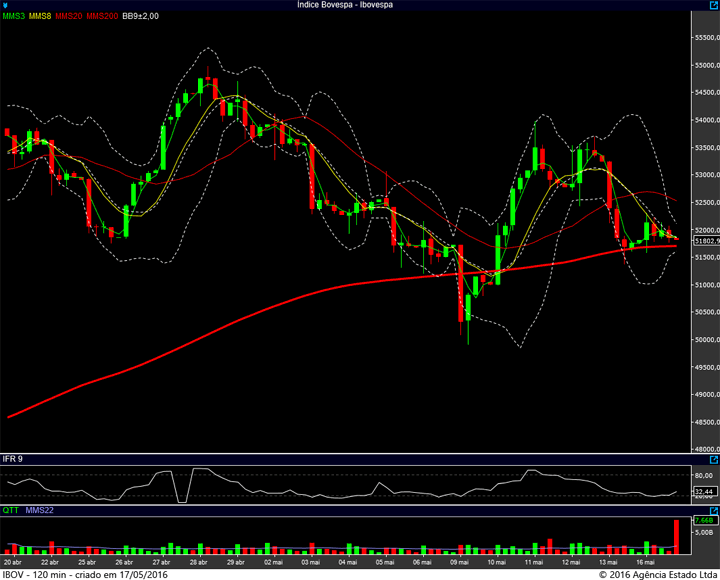Click the tall red final volume bar
The width and height of the screenshot is (720, 580).
[676, 537]
